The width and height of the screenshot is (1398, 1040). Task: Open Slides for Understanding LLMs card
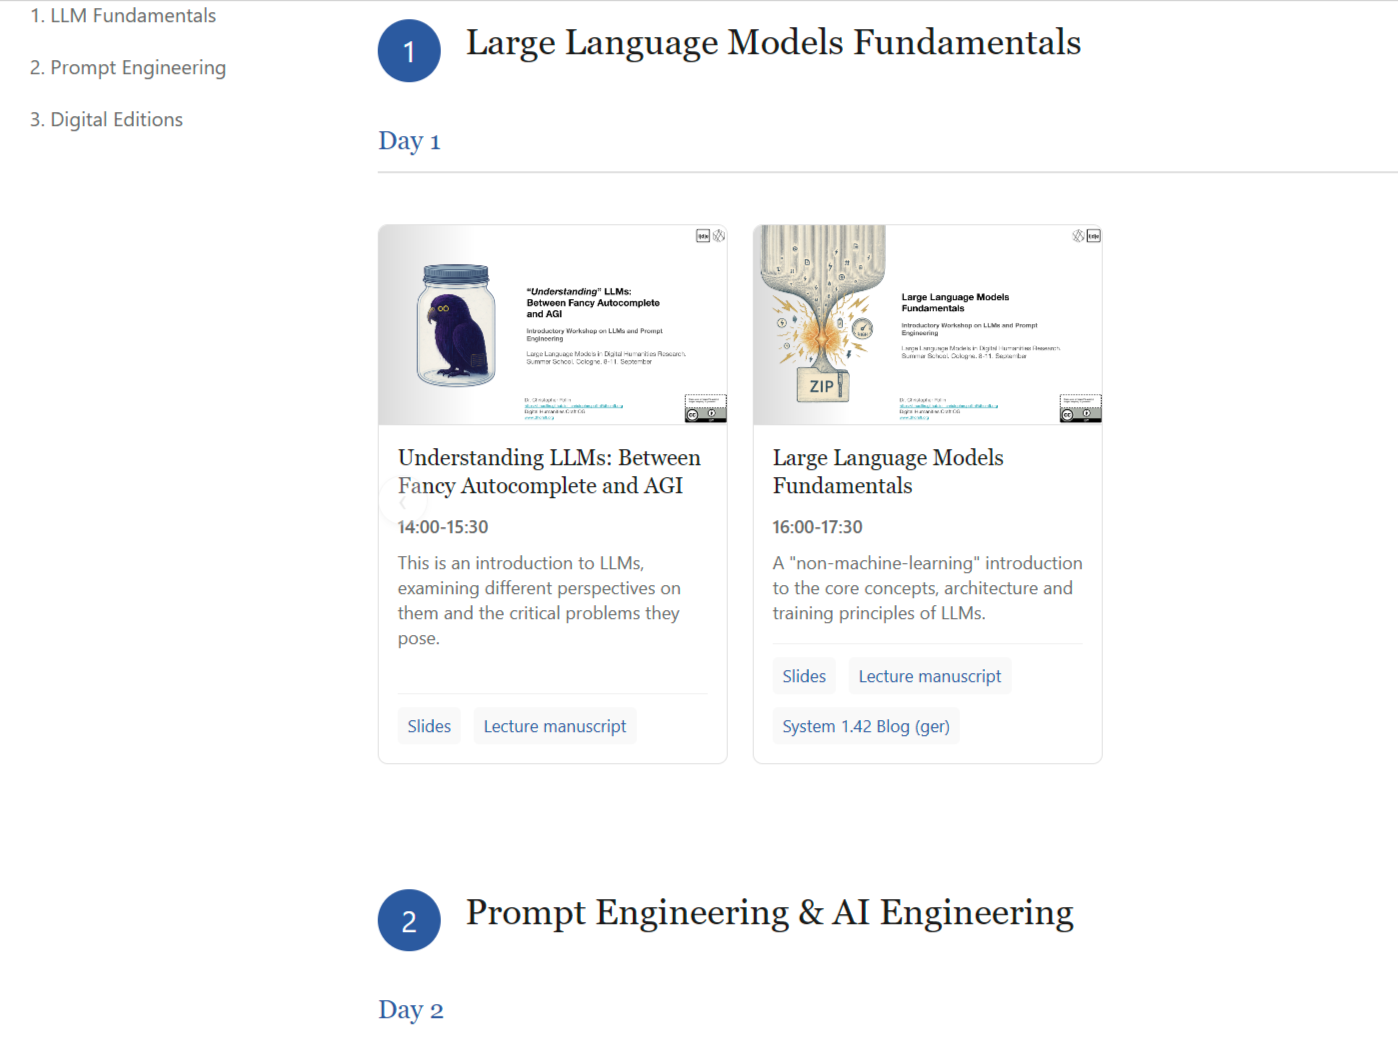coord(429,726)
